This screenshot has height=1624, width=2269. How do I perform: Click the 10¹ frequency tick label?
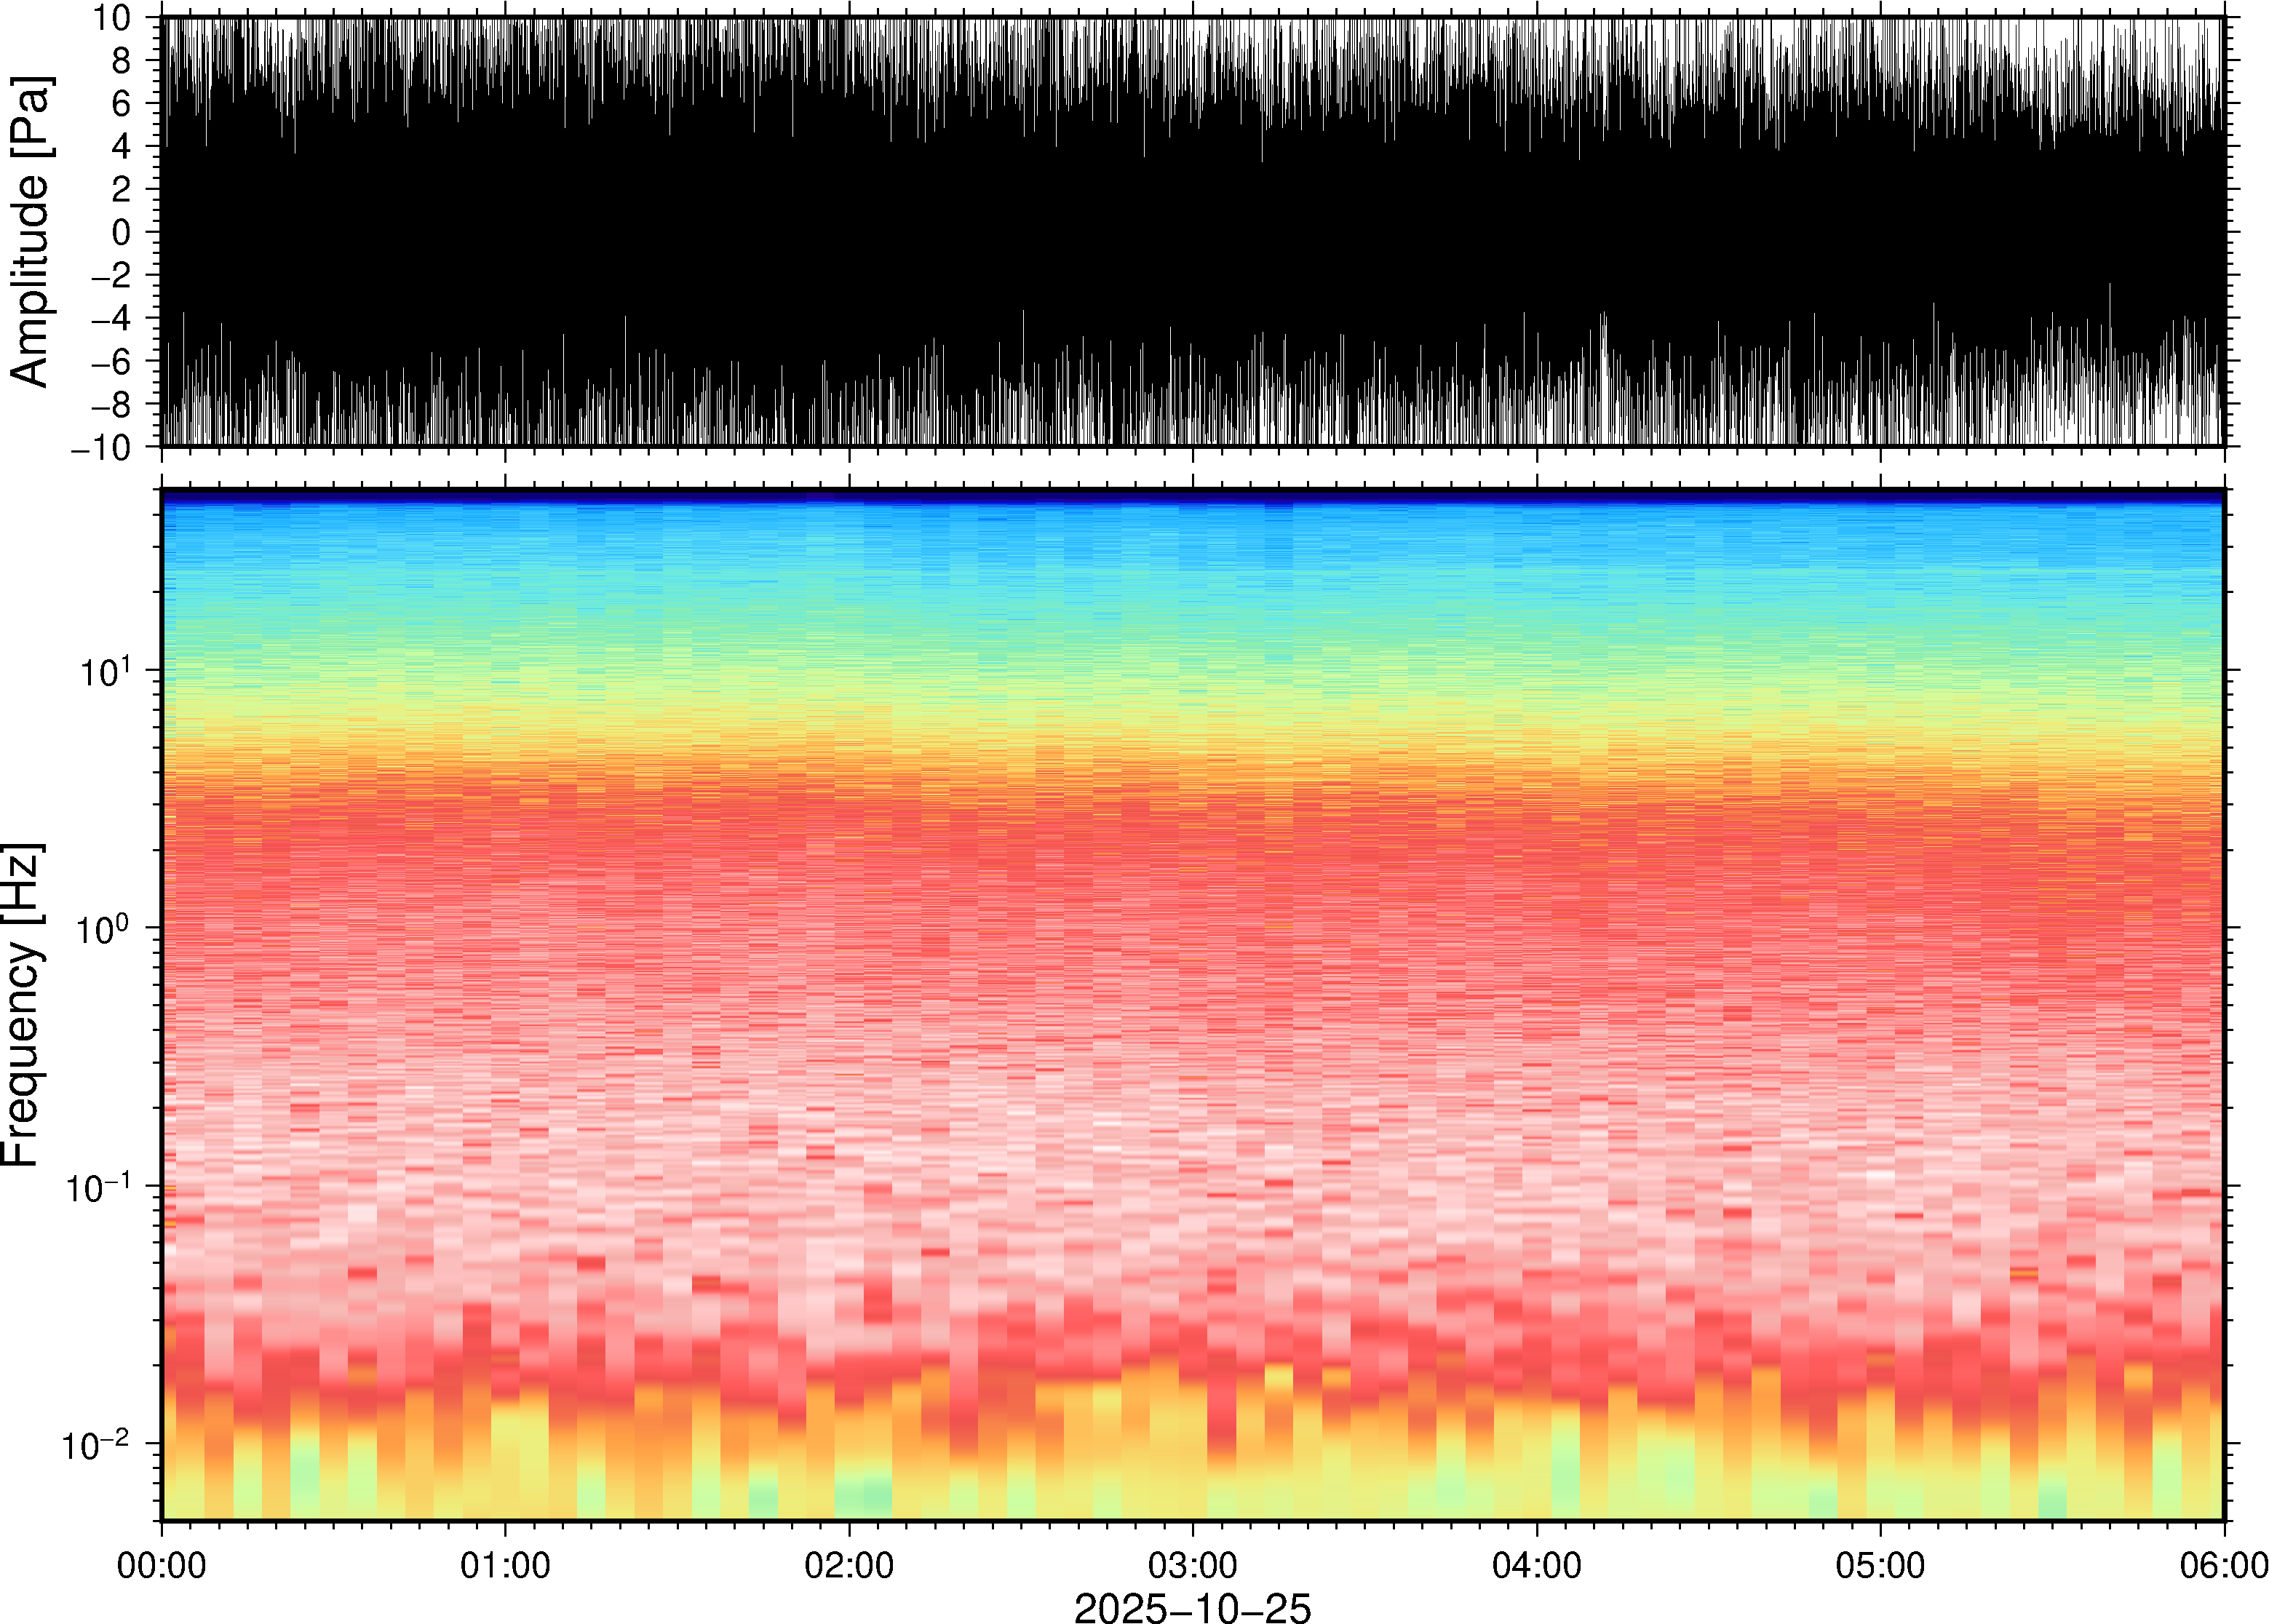105,671
